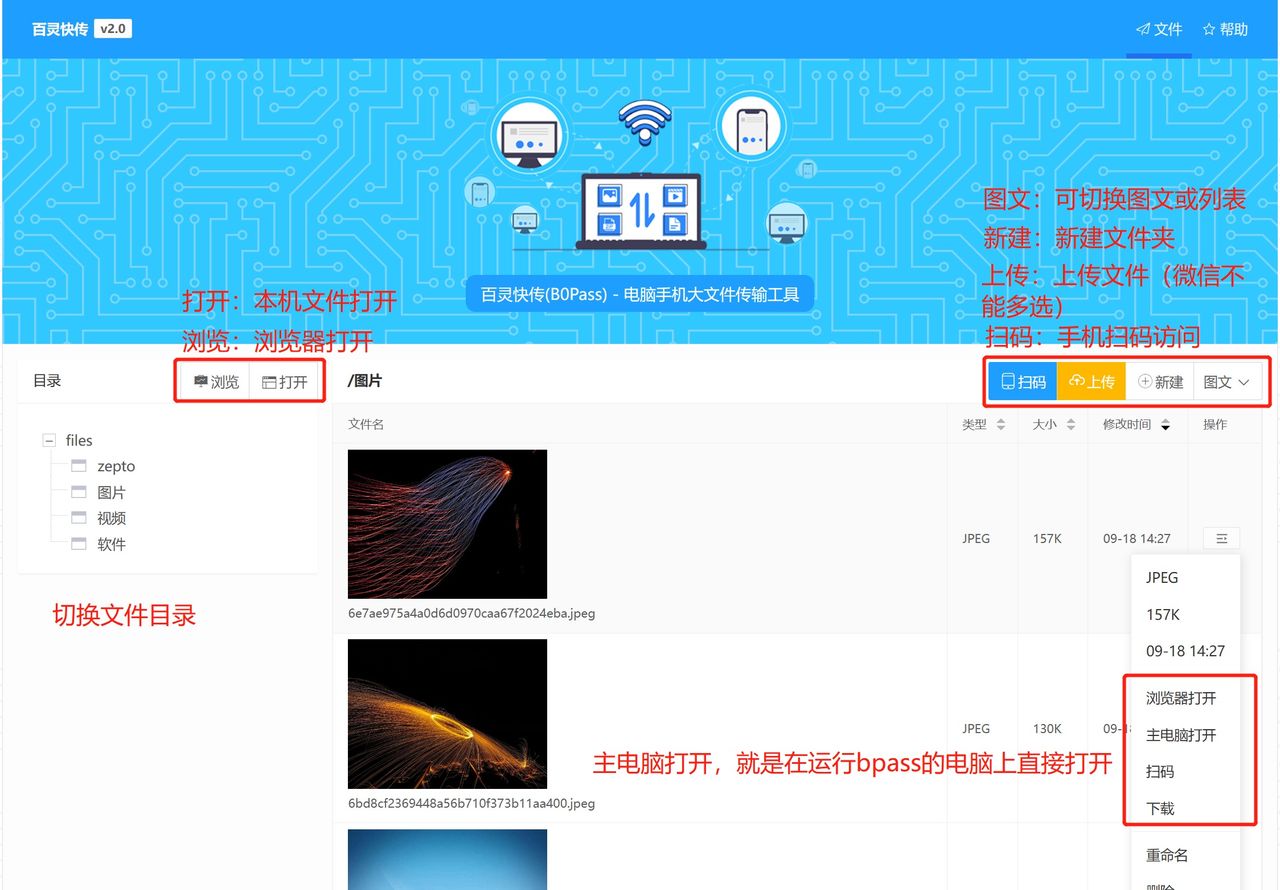
Task: Click the 浏览 browser-open button in directory panel
Action: (x=216, y=382)
